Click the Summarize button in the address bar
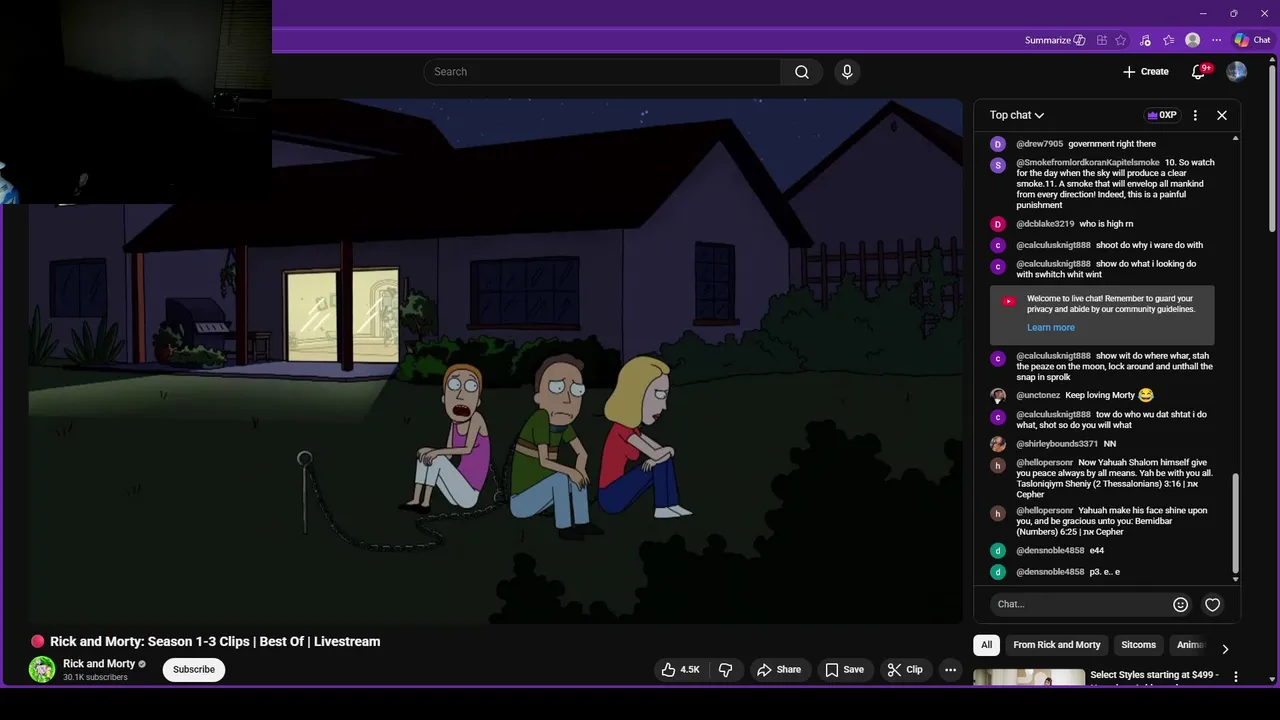 pos(1055,41)
